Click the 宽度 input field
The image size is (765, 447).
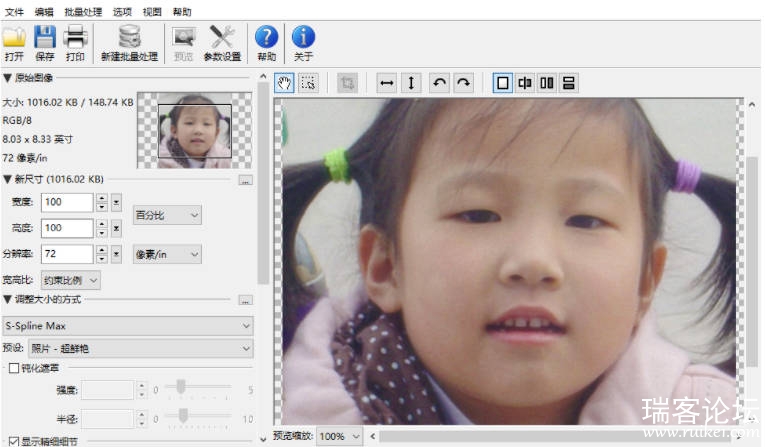(67, 202)
